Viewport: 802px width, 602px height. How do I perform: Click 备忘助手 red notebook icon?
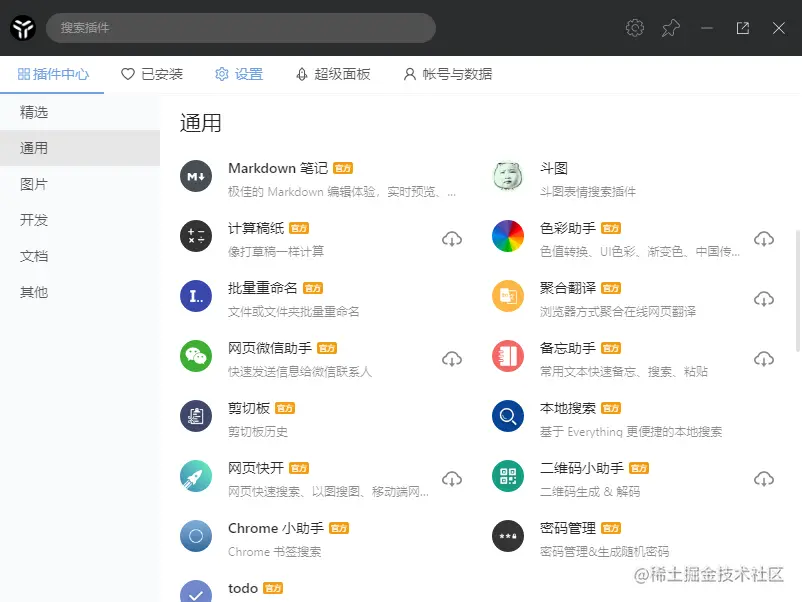508,356
